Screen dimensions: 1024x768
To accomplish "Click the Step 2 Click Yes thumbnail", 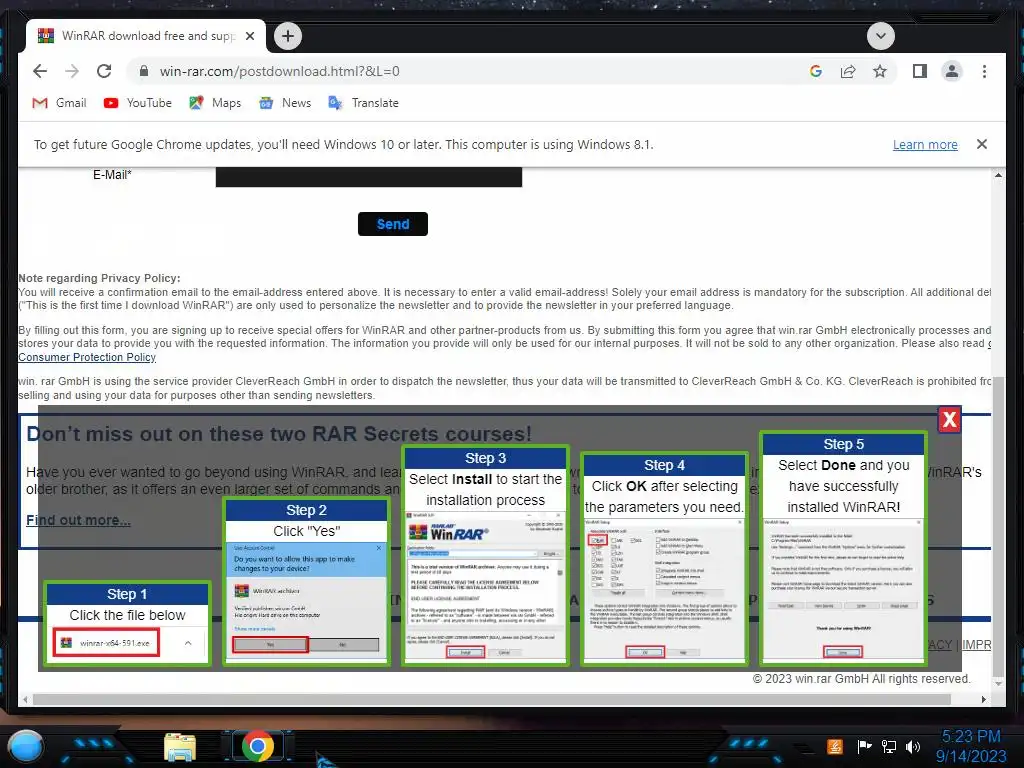I will [306, 581].
